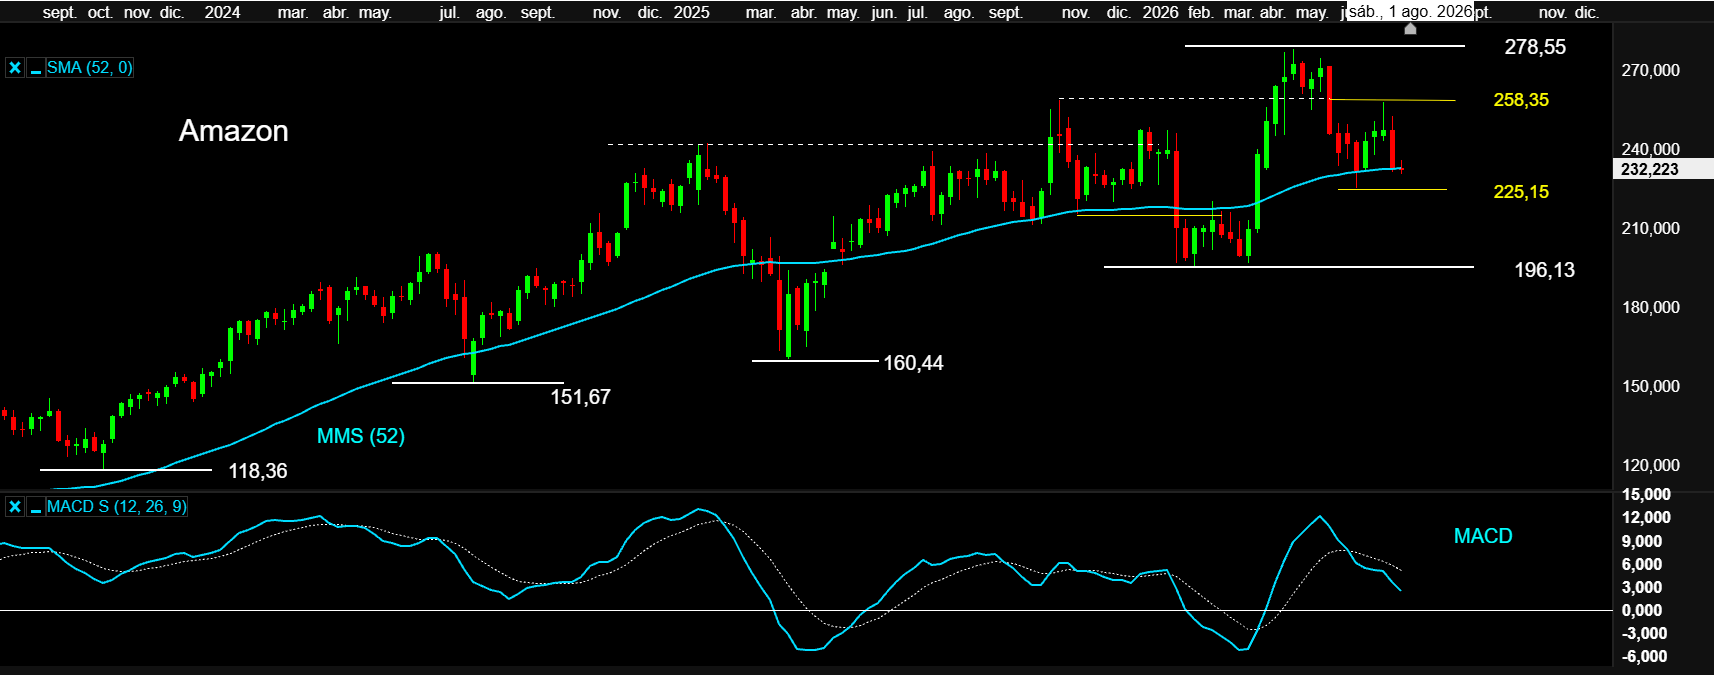
Task: Click the 'sáb., 1 ago. 2026' date tooltip
Action: pos(1410,11)
